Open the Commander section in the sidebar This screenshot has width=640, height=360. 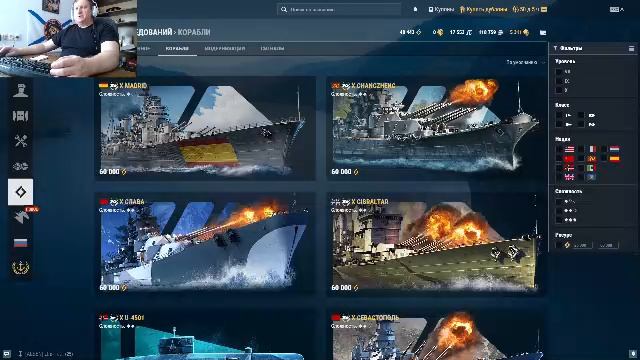[20, 91]
